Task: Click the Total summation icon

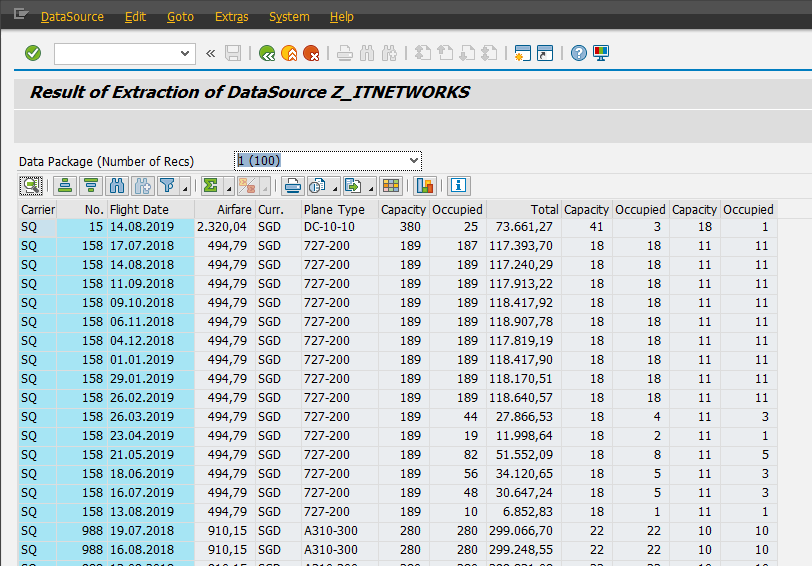Action: click(x=211, y=185)
